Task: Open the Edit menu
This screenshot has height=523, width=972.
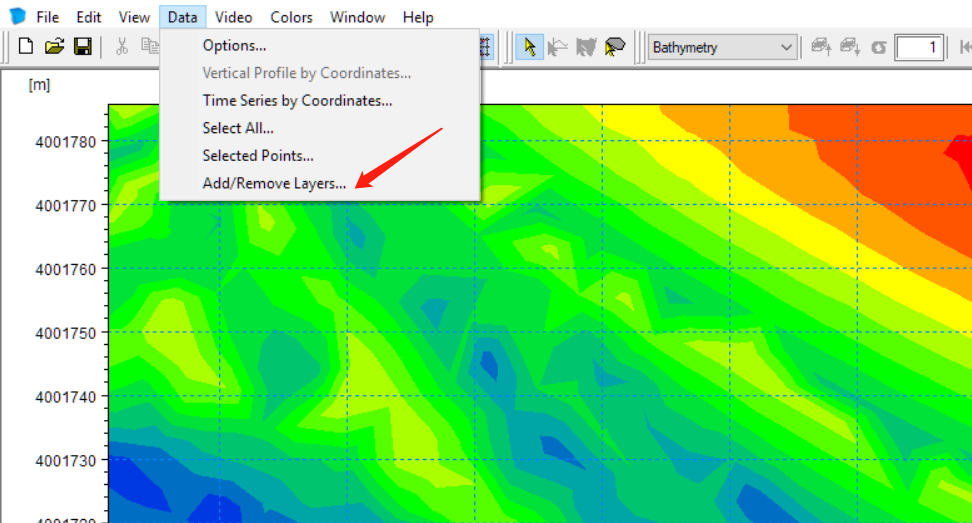Action: pos(89,17)
